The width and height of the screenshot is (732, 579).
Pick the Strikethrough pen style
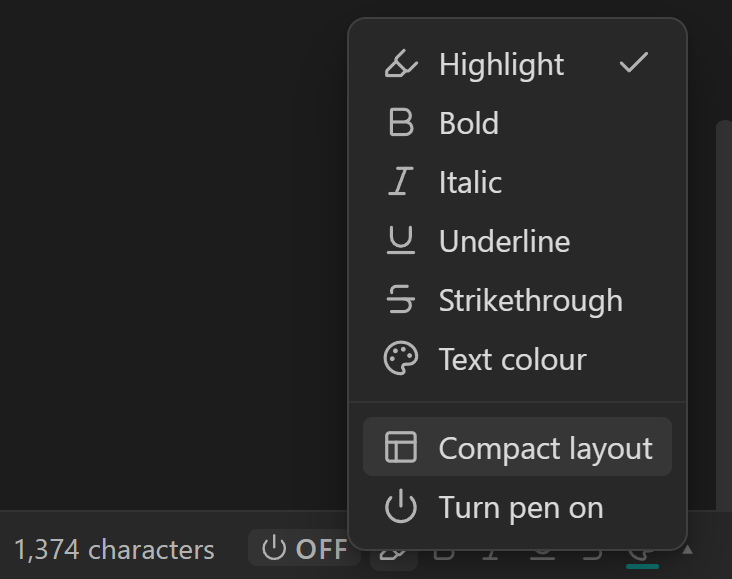tap(517, 300)
